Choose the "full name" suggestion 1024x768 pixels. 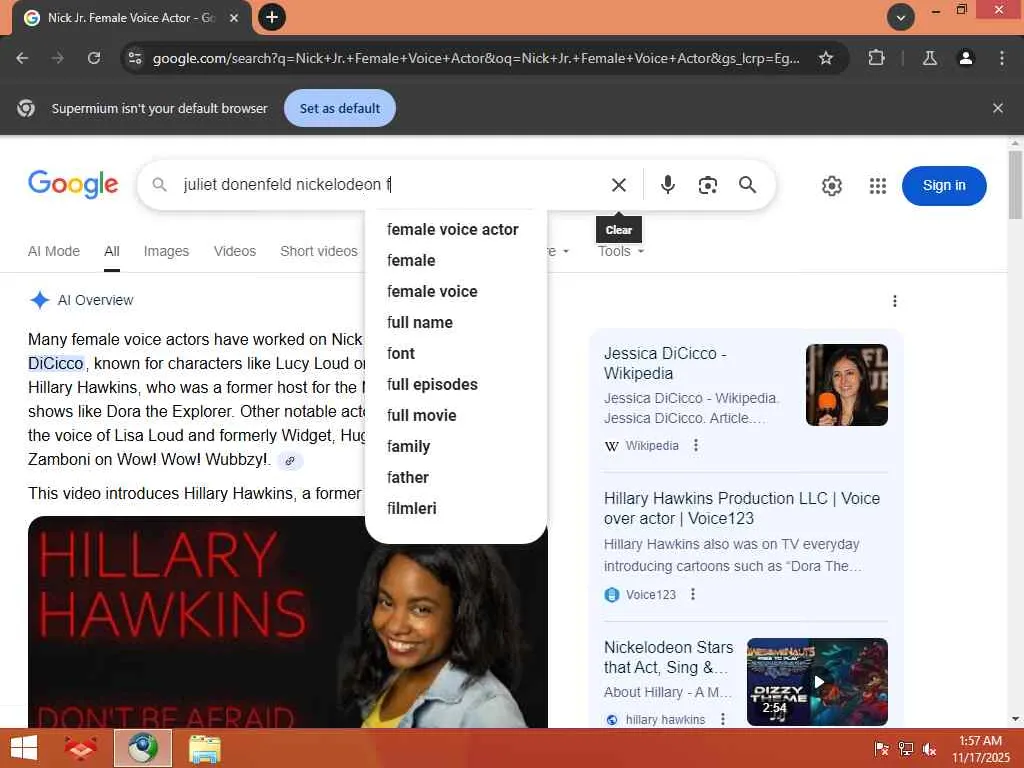tap(455, 323)
